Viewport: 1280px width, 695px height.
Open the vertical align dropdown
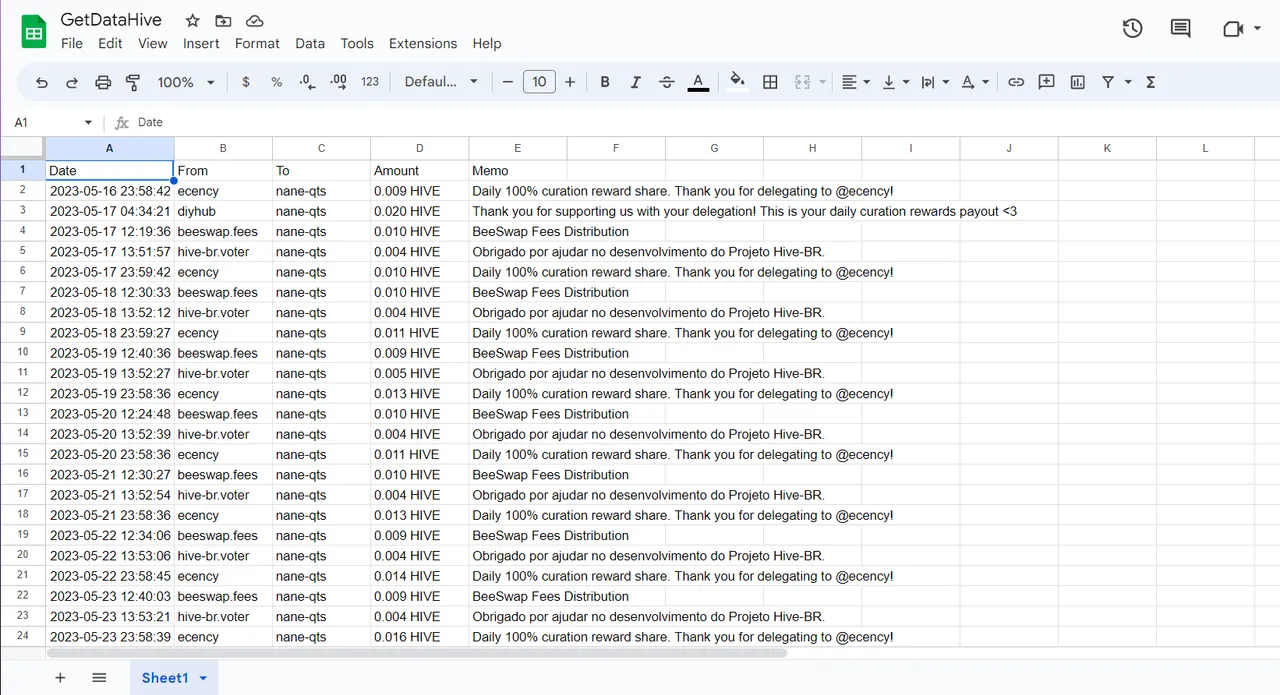tap(896, 82)
